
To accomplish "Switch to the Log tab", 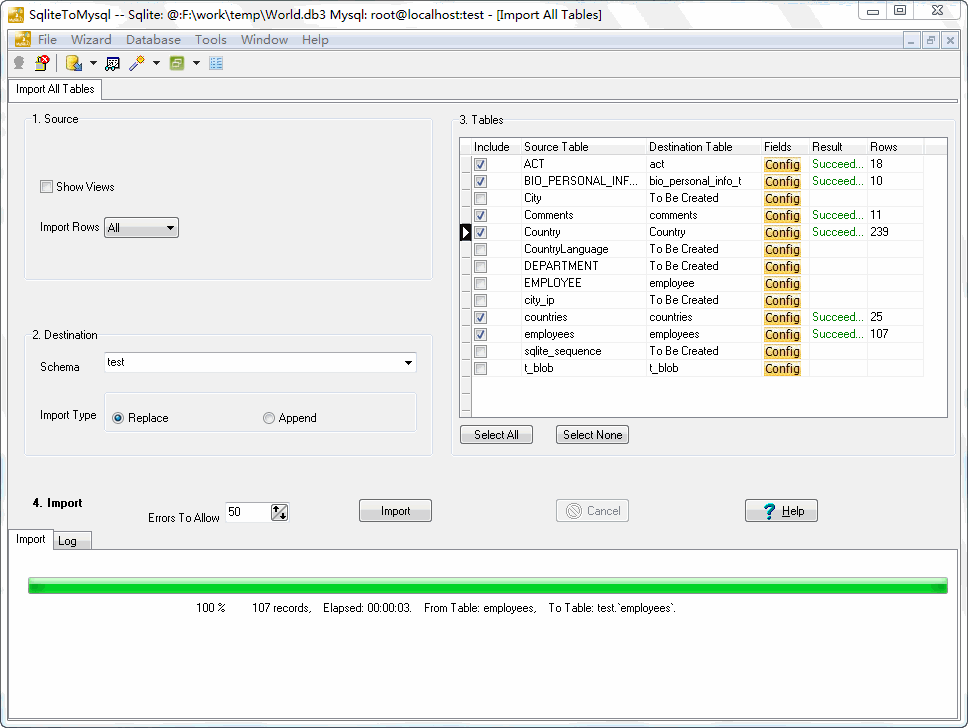I will point(72,541).
